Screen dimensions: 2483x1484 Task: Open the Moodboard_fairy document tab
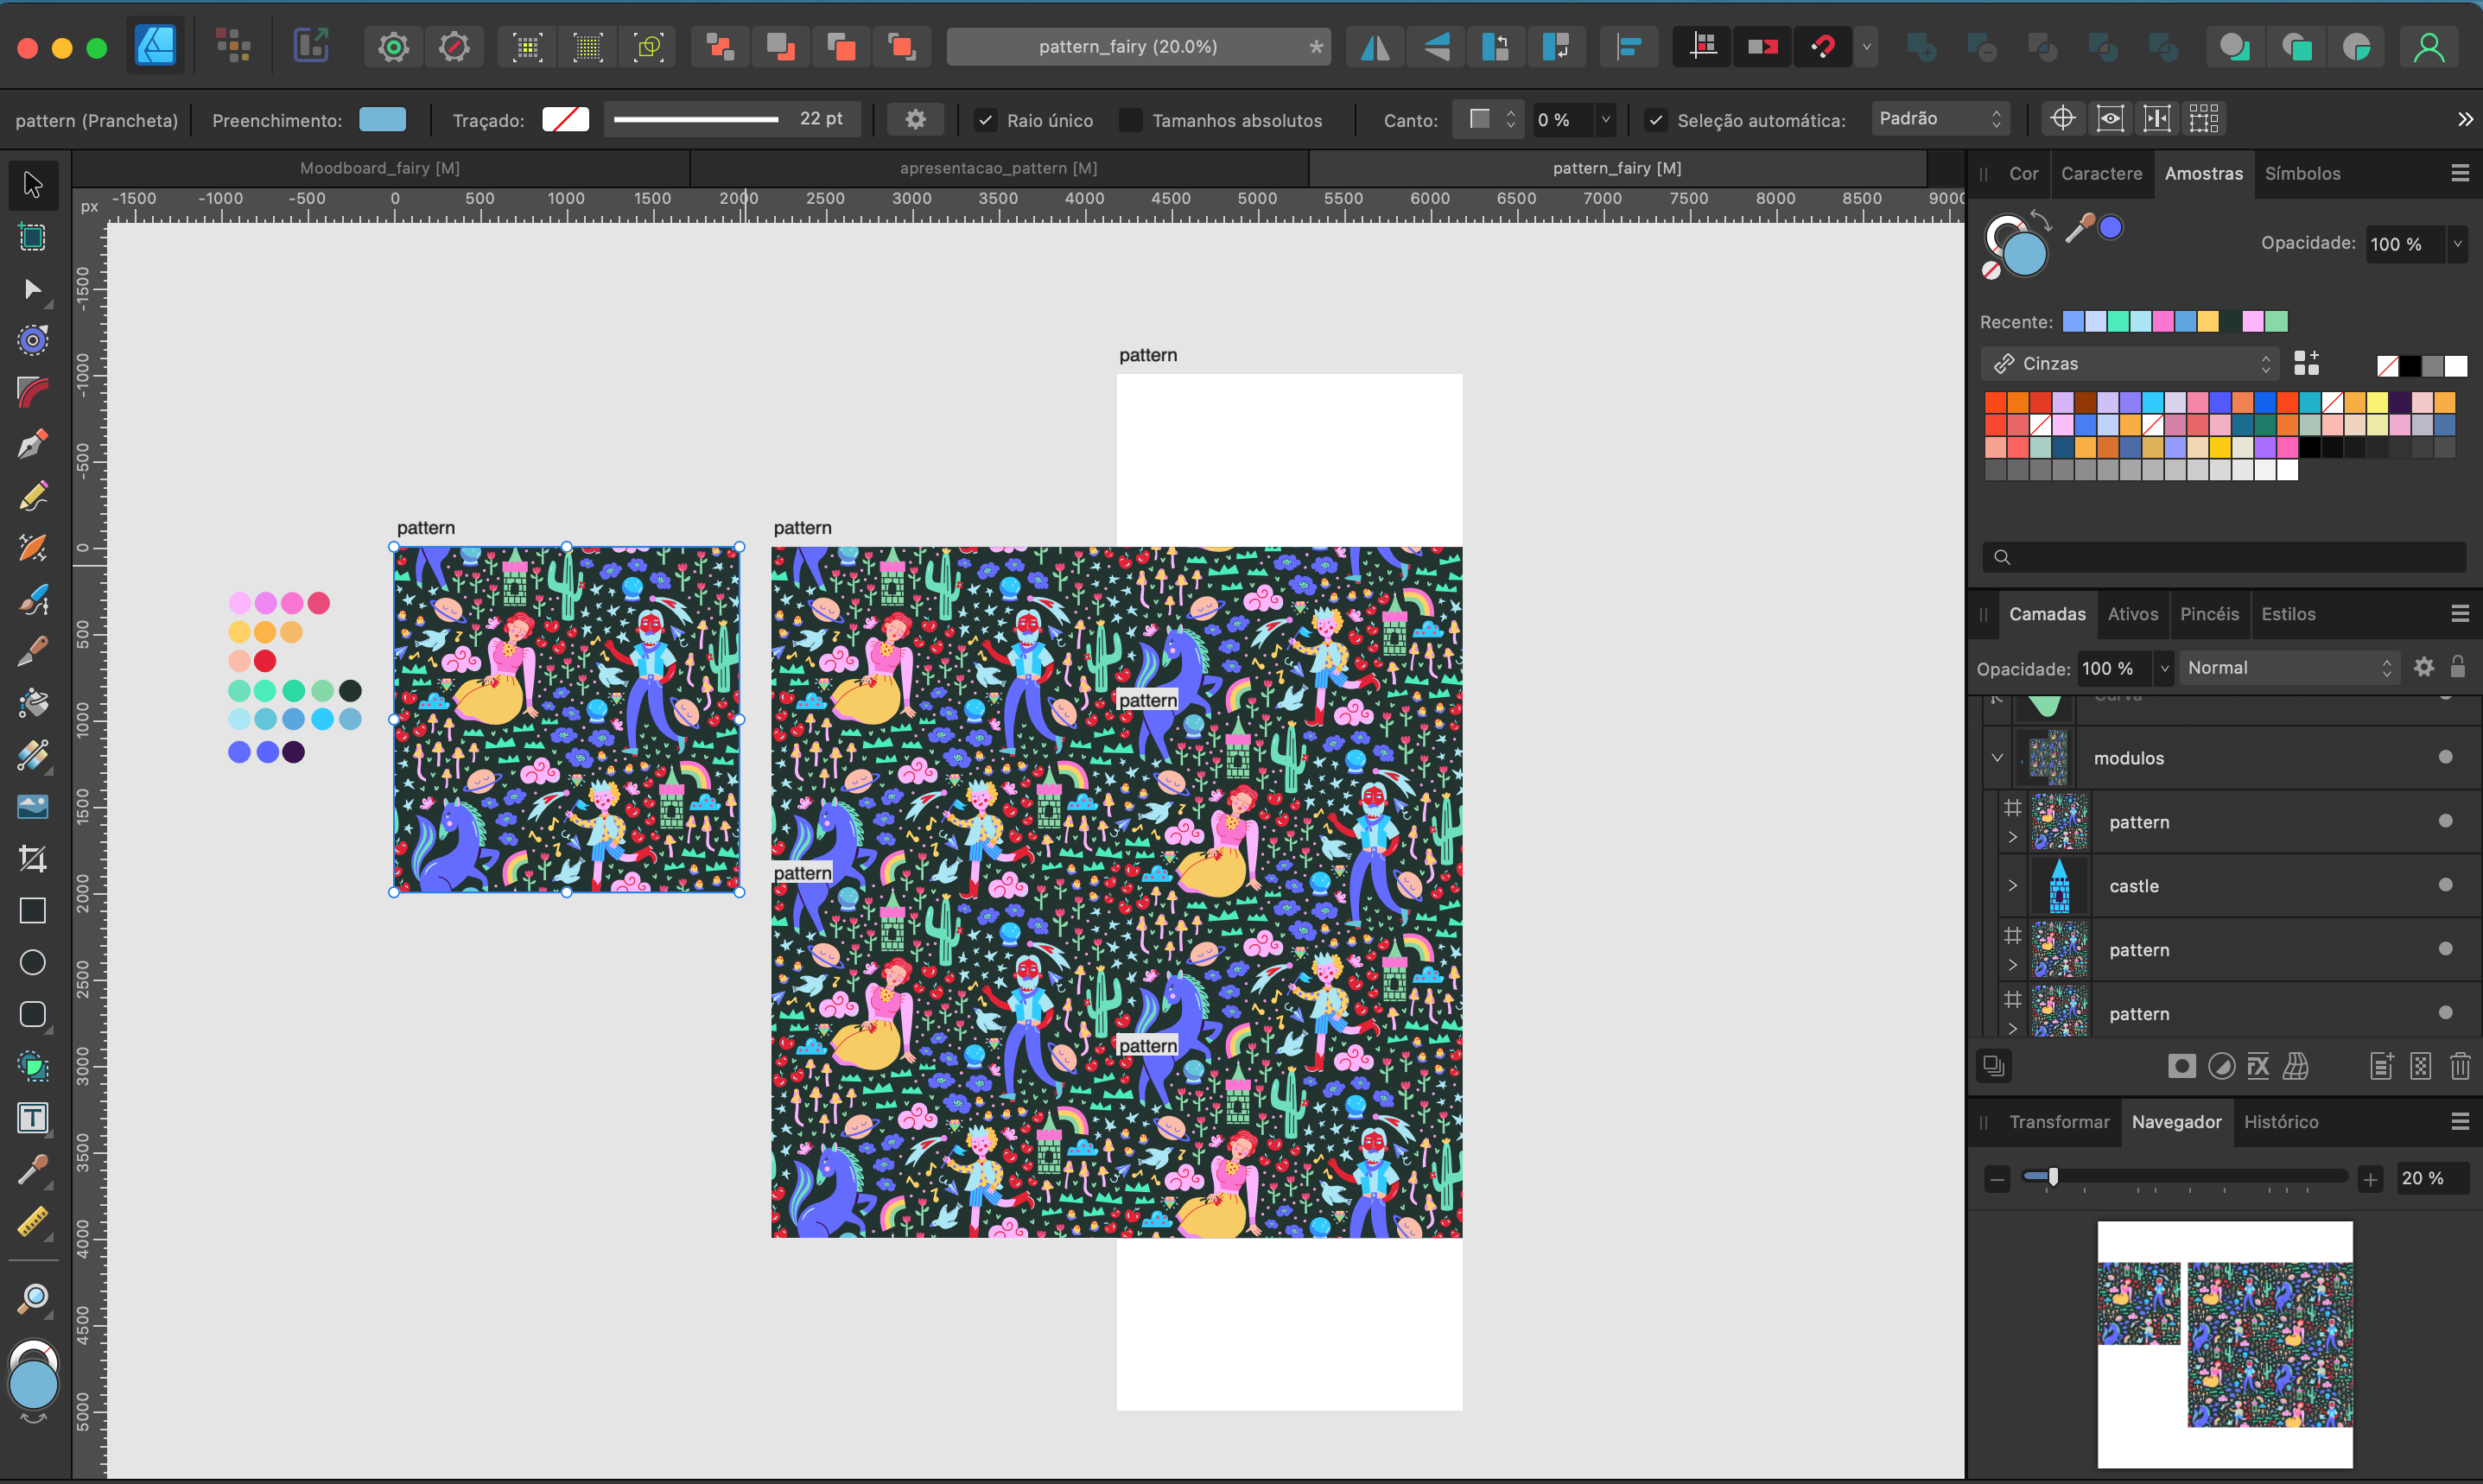[380, 168]
